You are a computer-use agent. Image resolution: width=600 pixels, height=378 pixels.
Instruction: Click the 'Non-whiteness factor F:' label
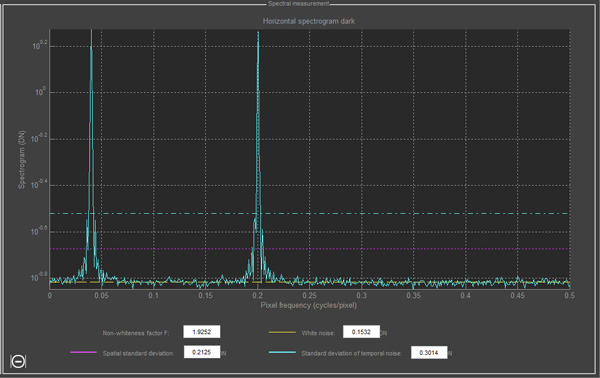point(135,333)
